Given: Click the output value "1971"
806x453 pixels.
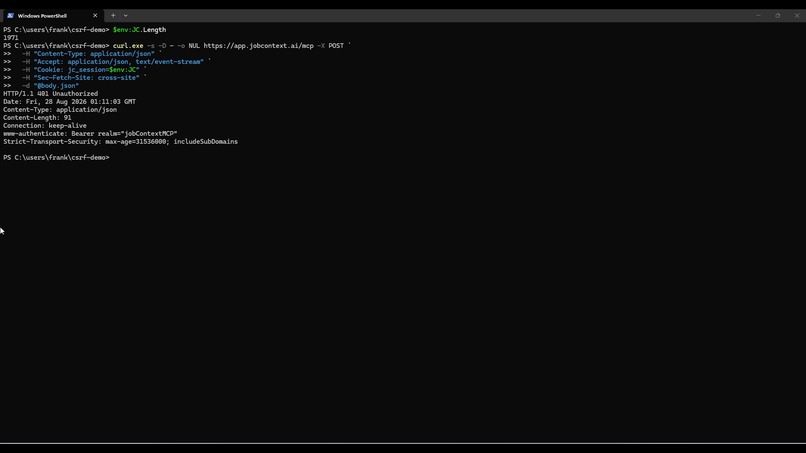Looking at the screenshot, I should 11,38.
